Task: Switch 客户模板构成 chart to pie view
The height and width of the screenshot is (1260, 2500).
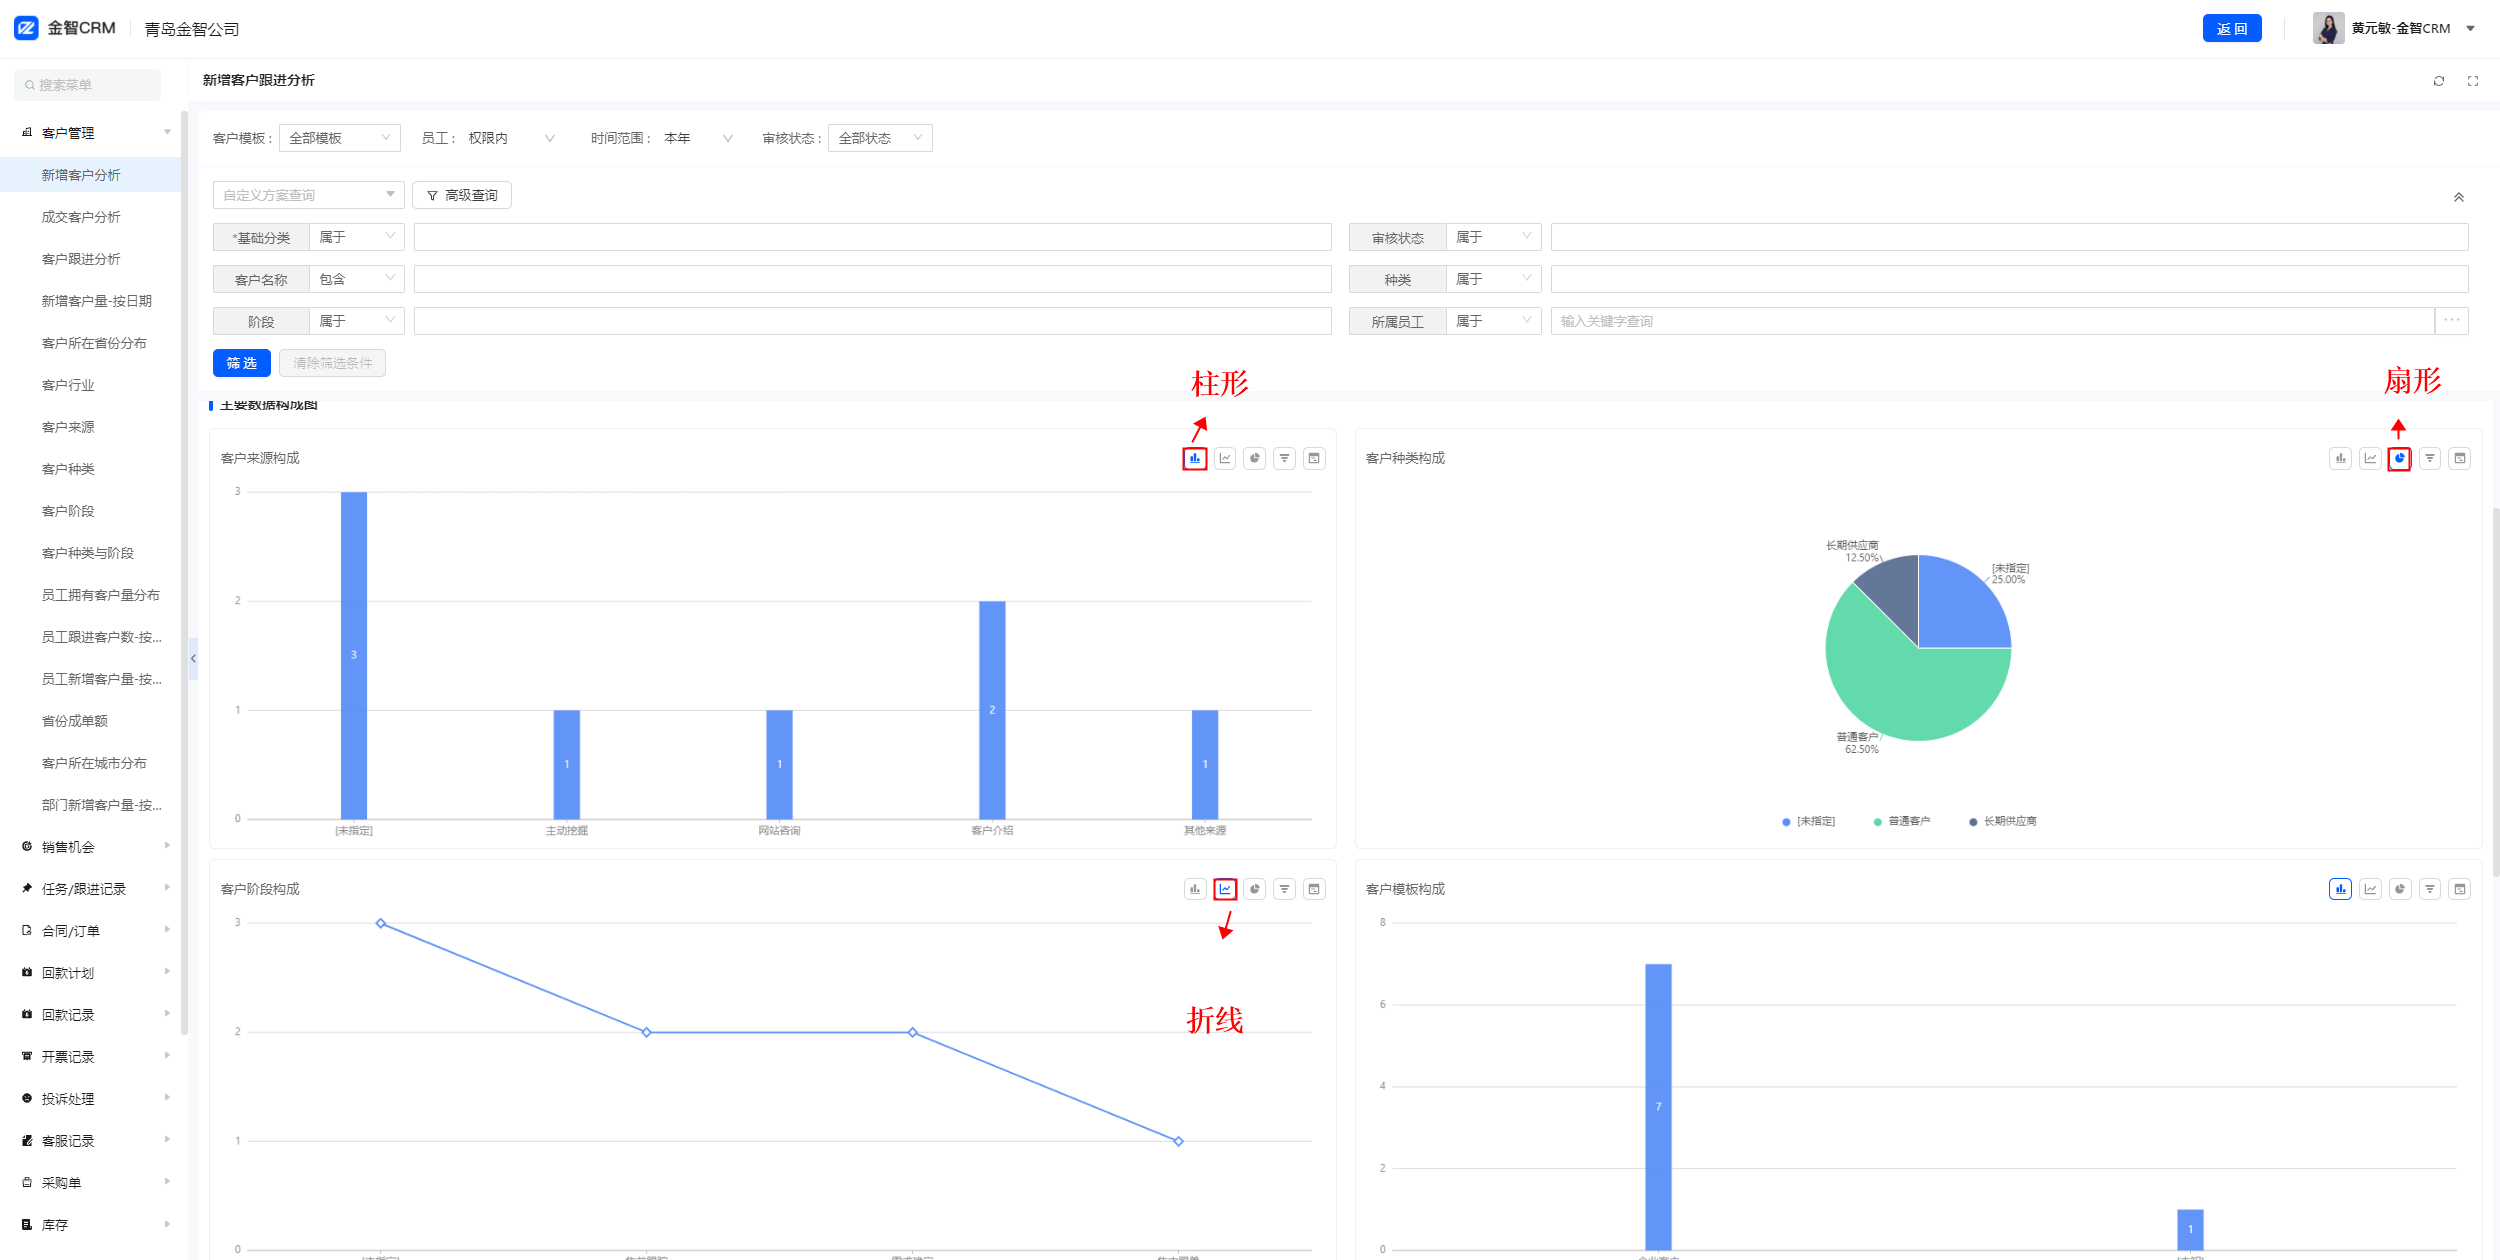Action: 2400,889
